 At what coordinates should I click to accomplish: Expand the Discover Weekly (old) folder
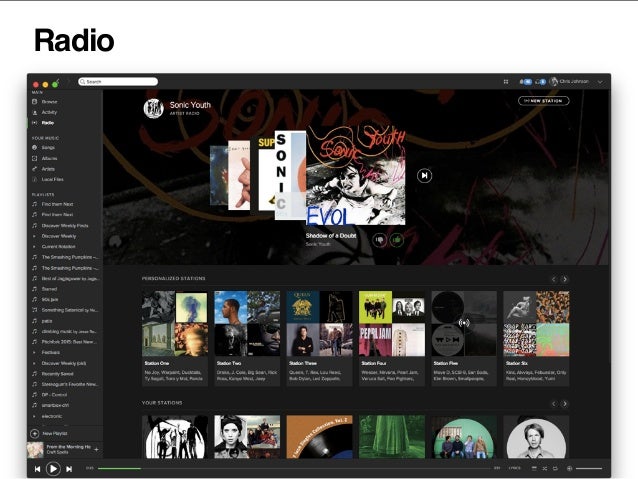[34, 363]
